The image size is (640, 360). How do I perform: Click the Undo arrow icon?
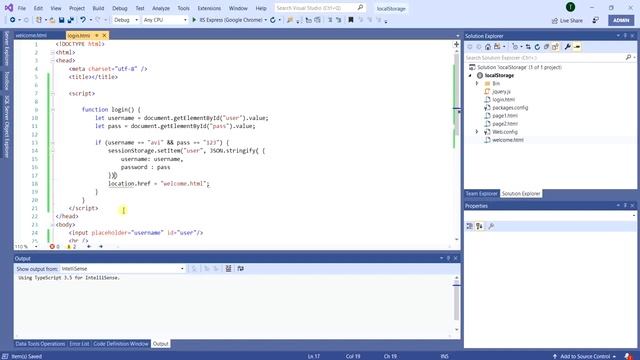[x=83, y=20]
